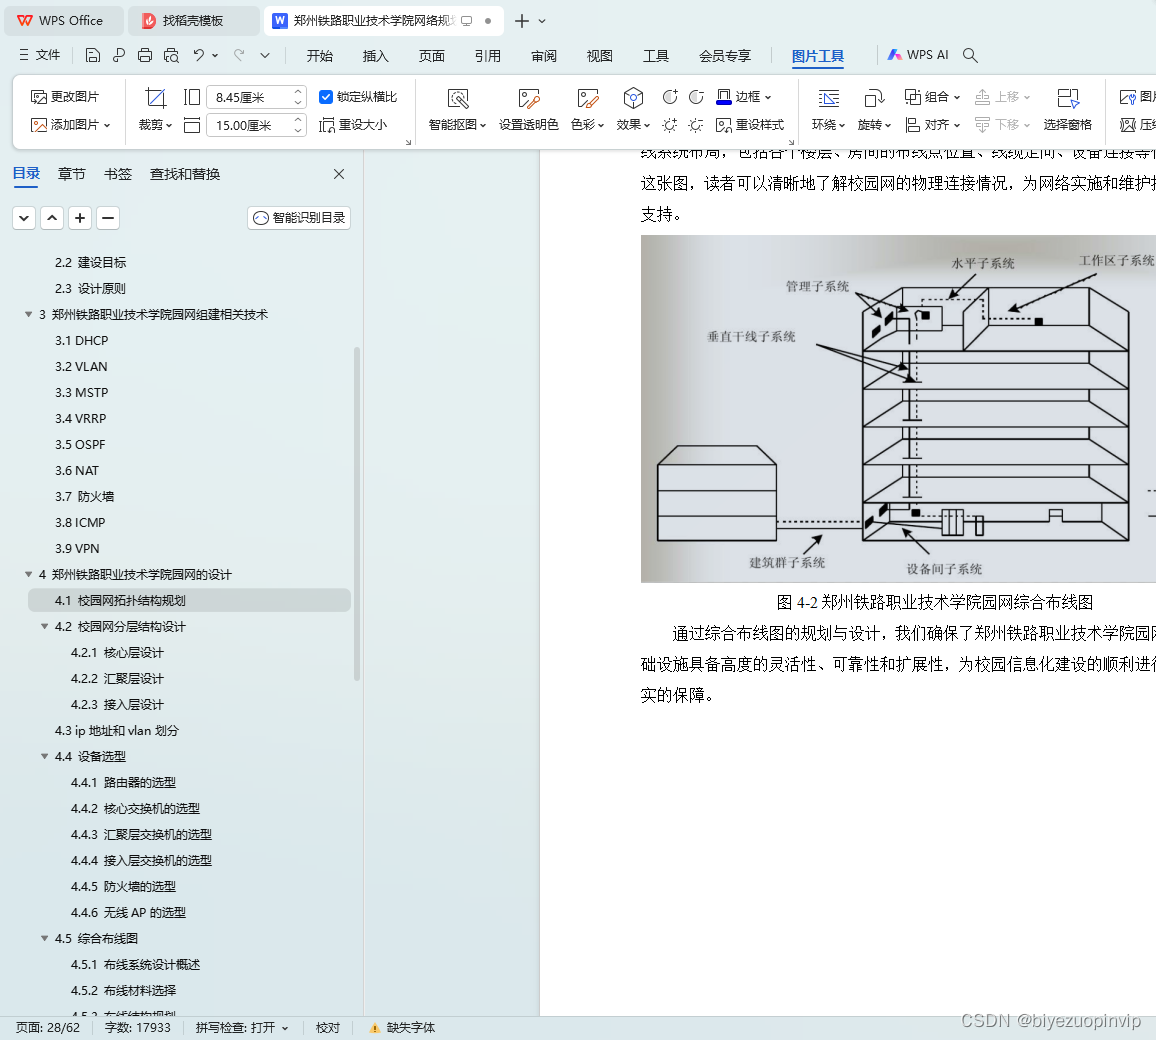This screenshot has height=1040, width=1156.
Task: Switch to 书签 bookmarks tab
Action: 118,174
